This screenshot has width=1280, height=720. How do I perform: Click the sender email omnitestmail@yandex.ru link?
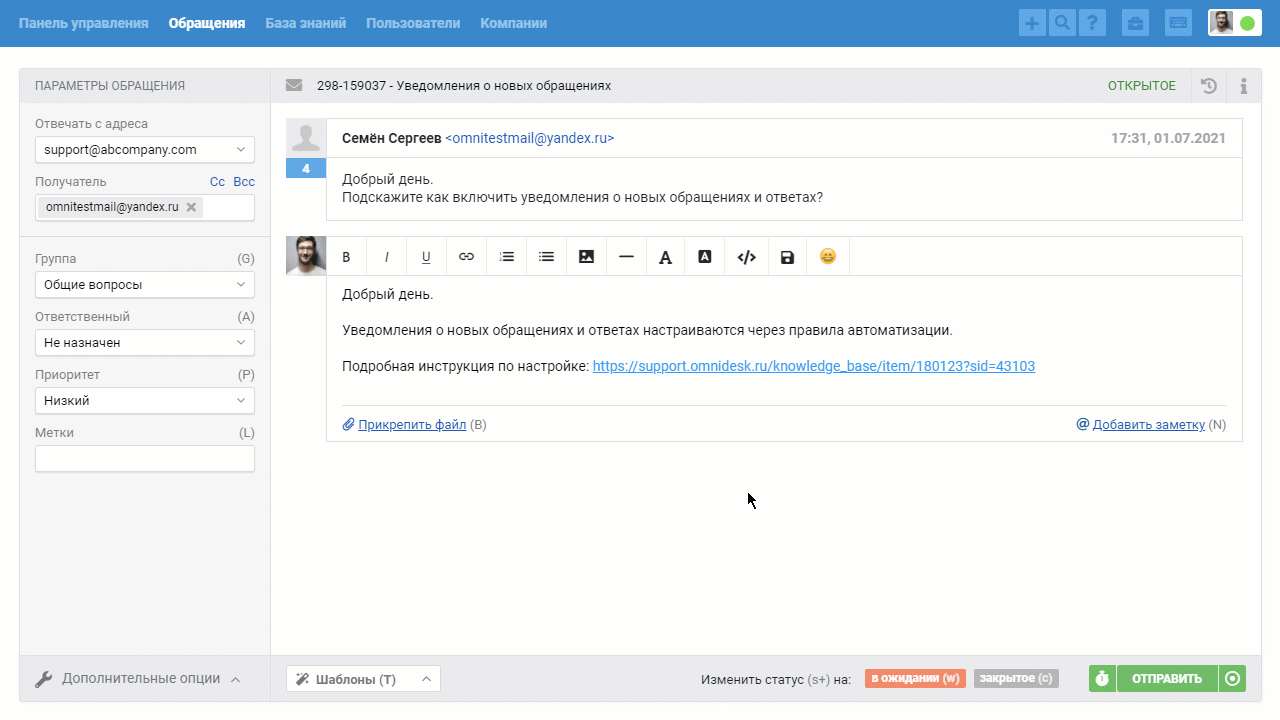529,139
